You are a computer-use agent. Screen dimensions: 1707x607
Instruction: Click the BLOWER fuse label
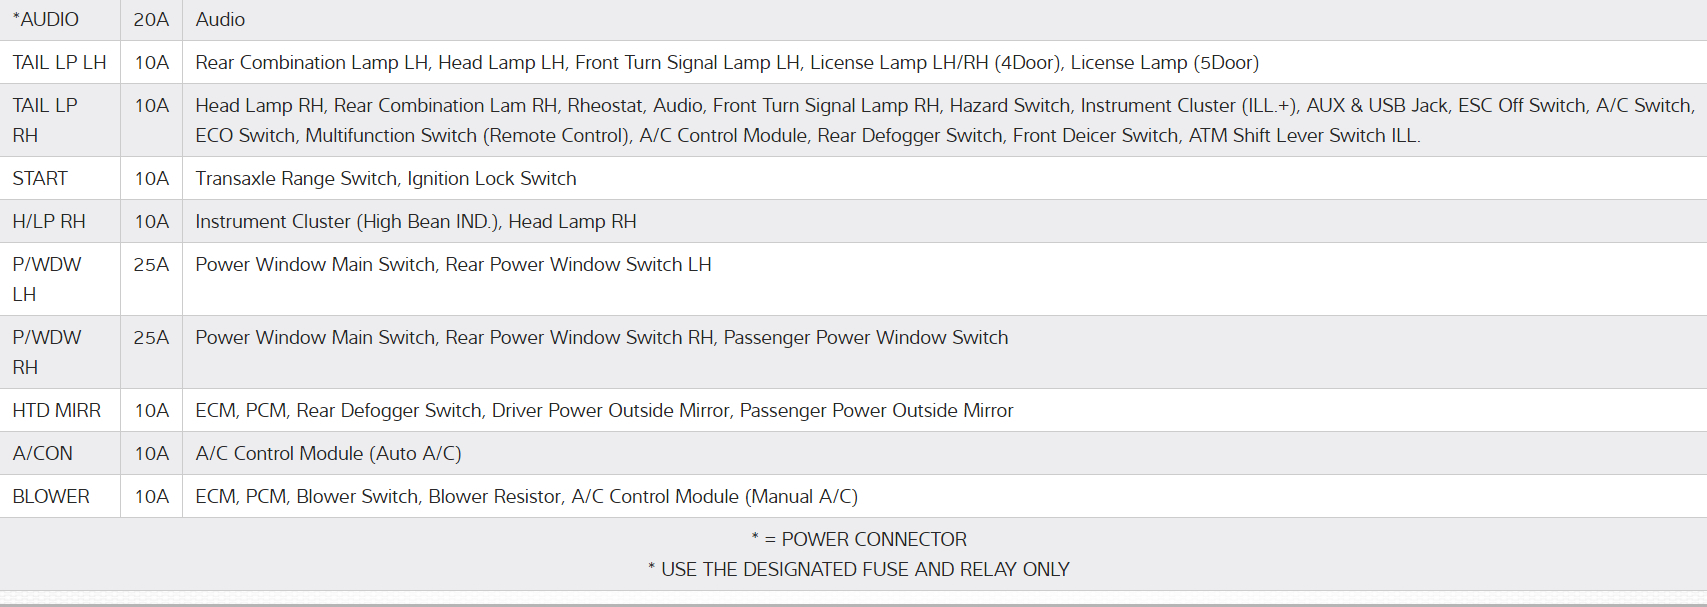pyautogui.click(x=51, y=496)
